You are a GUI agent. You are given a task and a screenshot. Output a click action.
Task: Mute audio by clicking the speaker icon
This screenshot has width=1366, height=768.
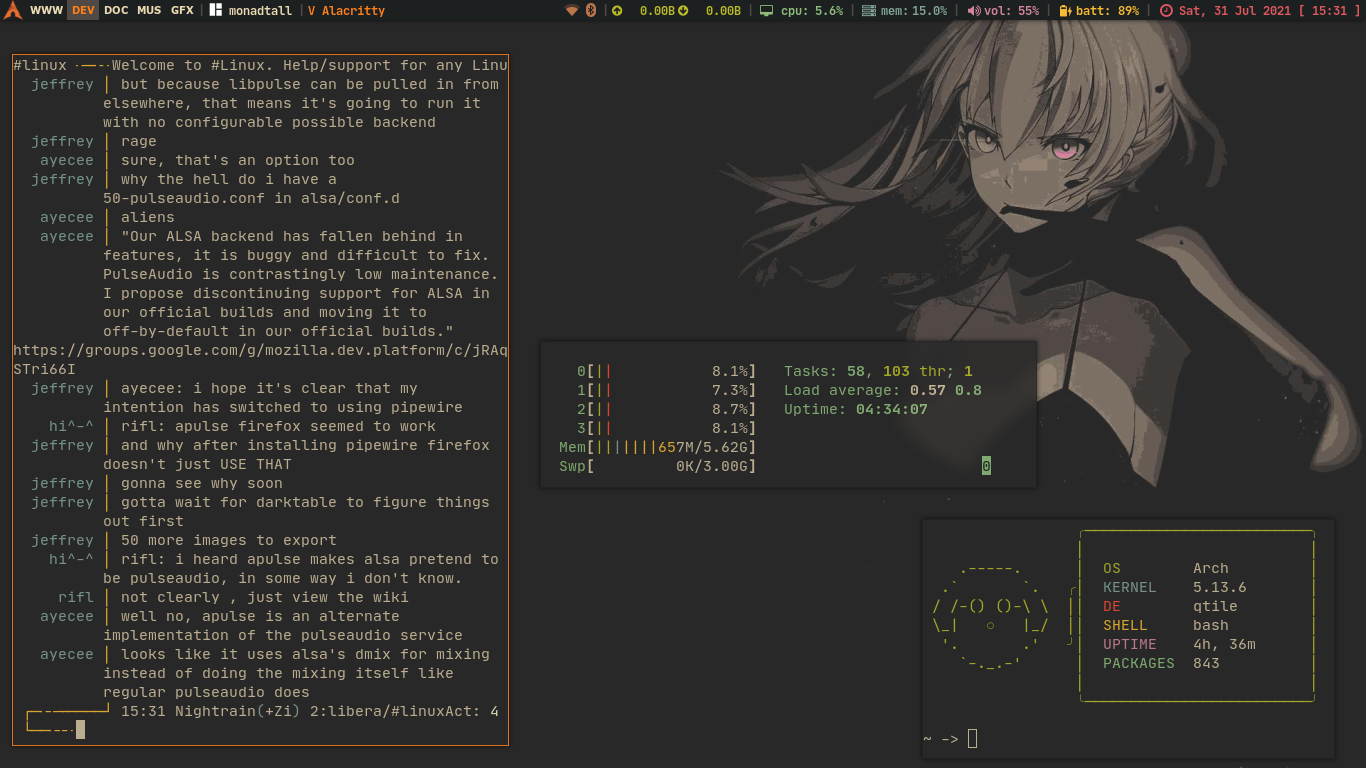(x=975, y=10)
